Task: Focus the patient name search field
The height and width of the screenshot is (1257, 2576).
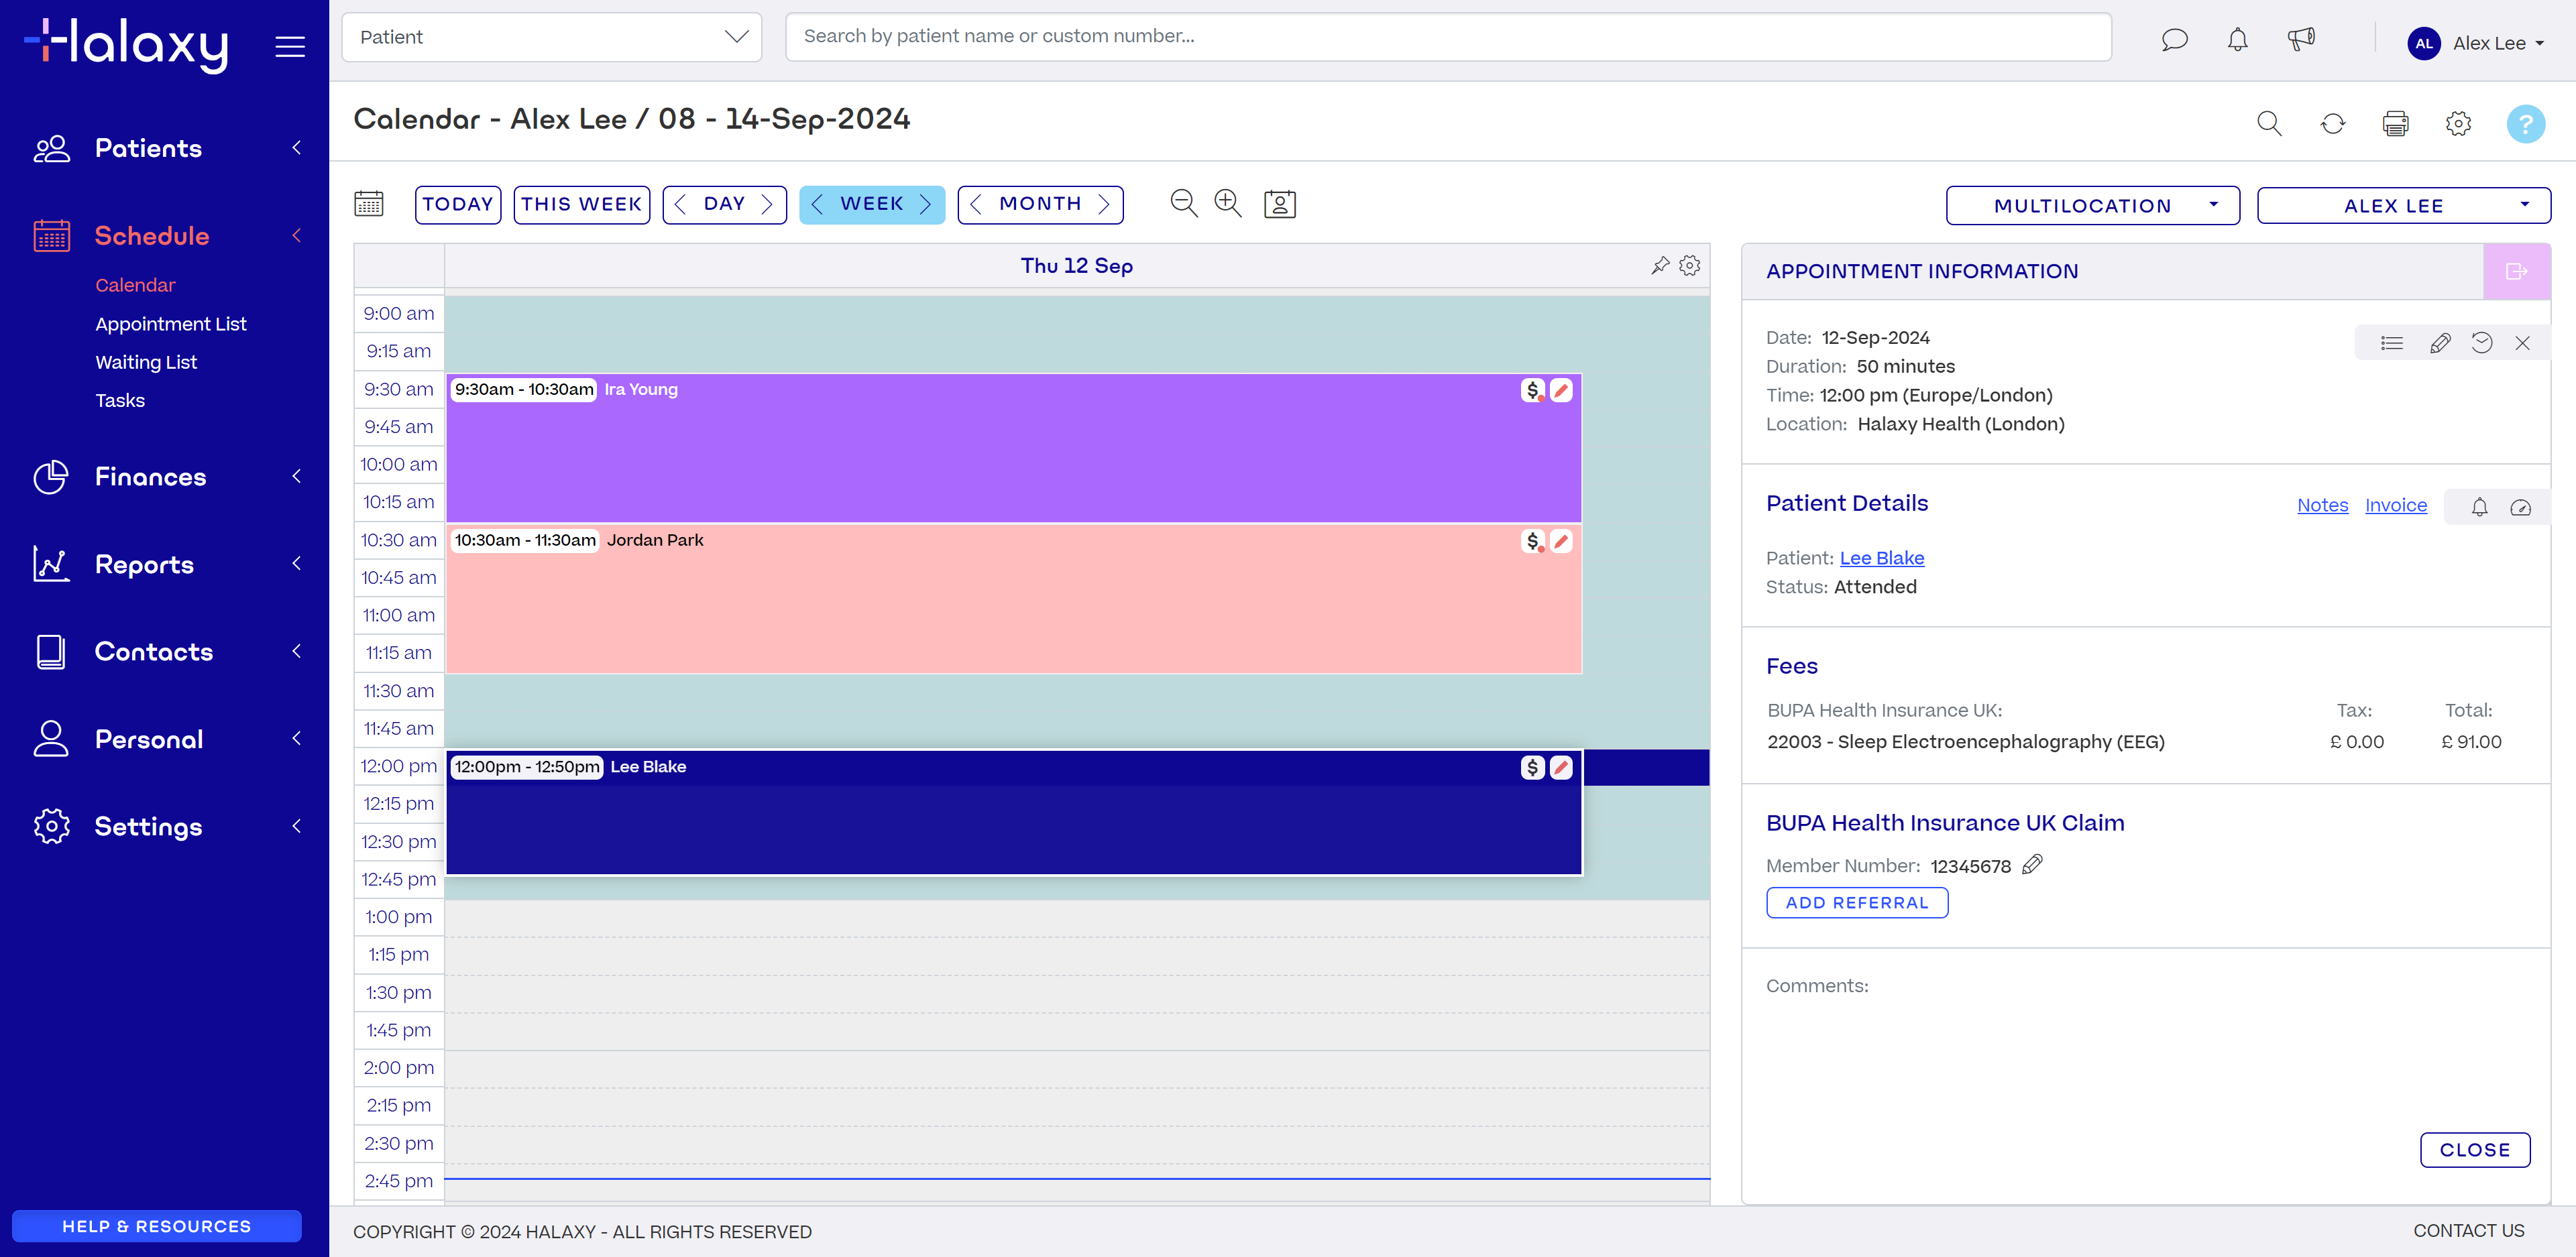Action: point(1448,37)
